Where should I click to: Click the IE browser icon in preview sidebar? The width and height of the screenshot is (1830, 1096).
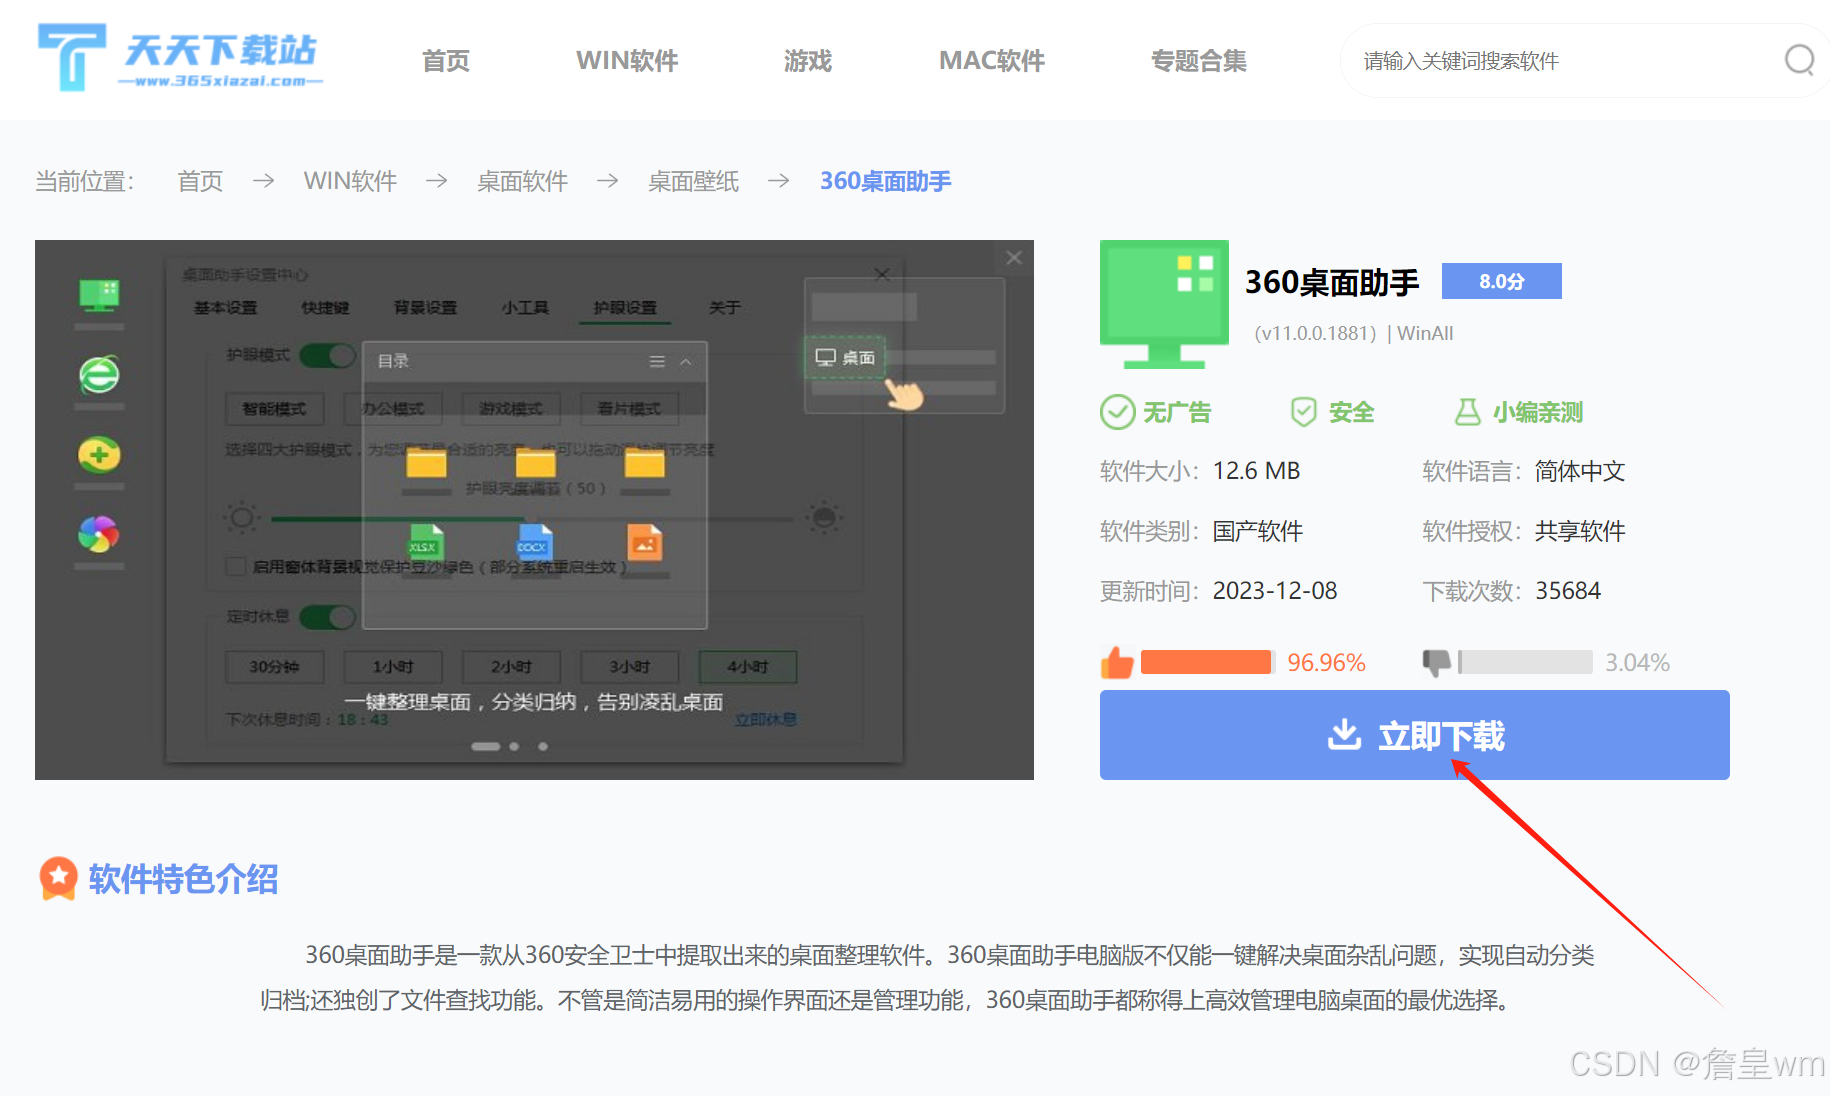pyautogui.click(x=99, y=375)
